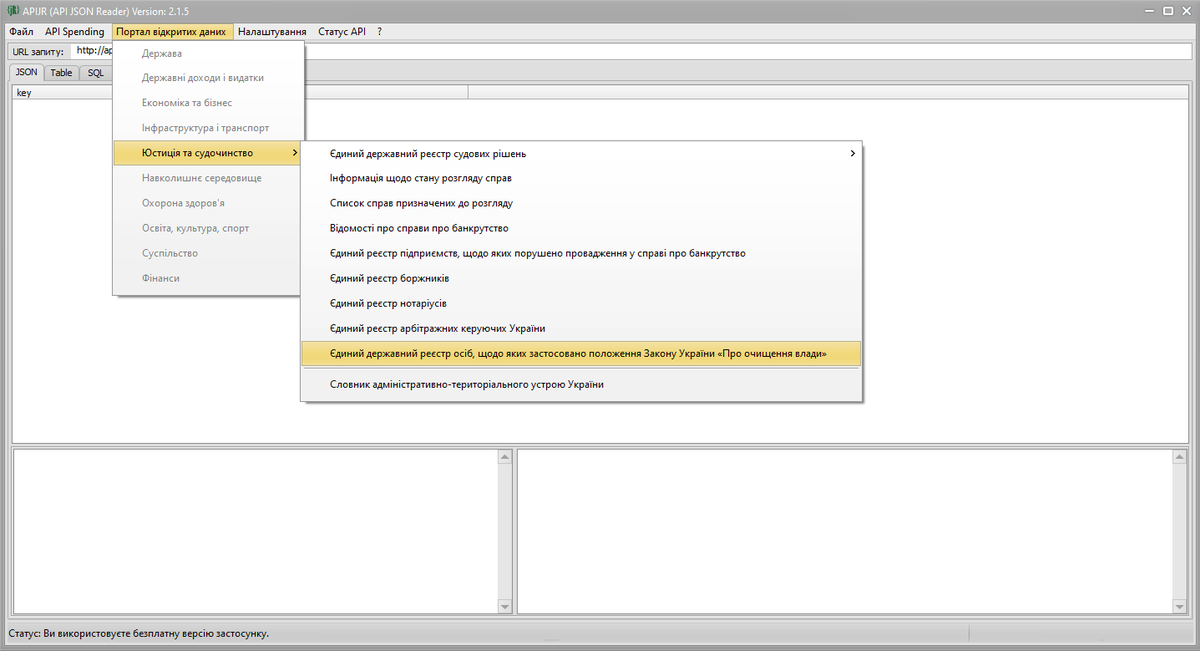Minimize the APIJR window
This screenshot has height=651, width=1200.
point(1148,10)
